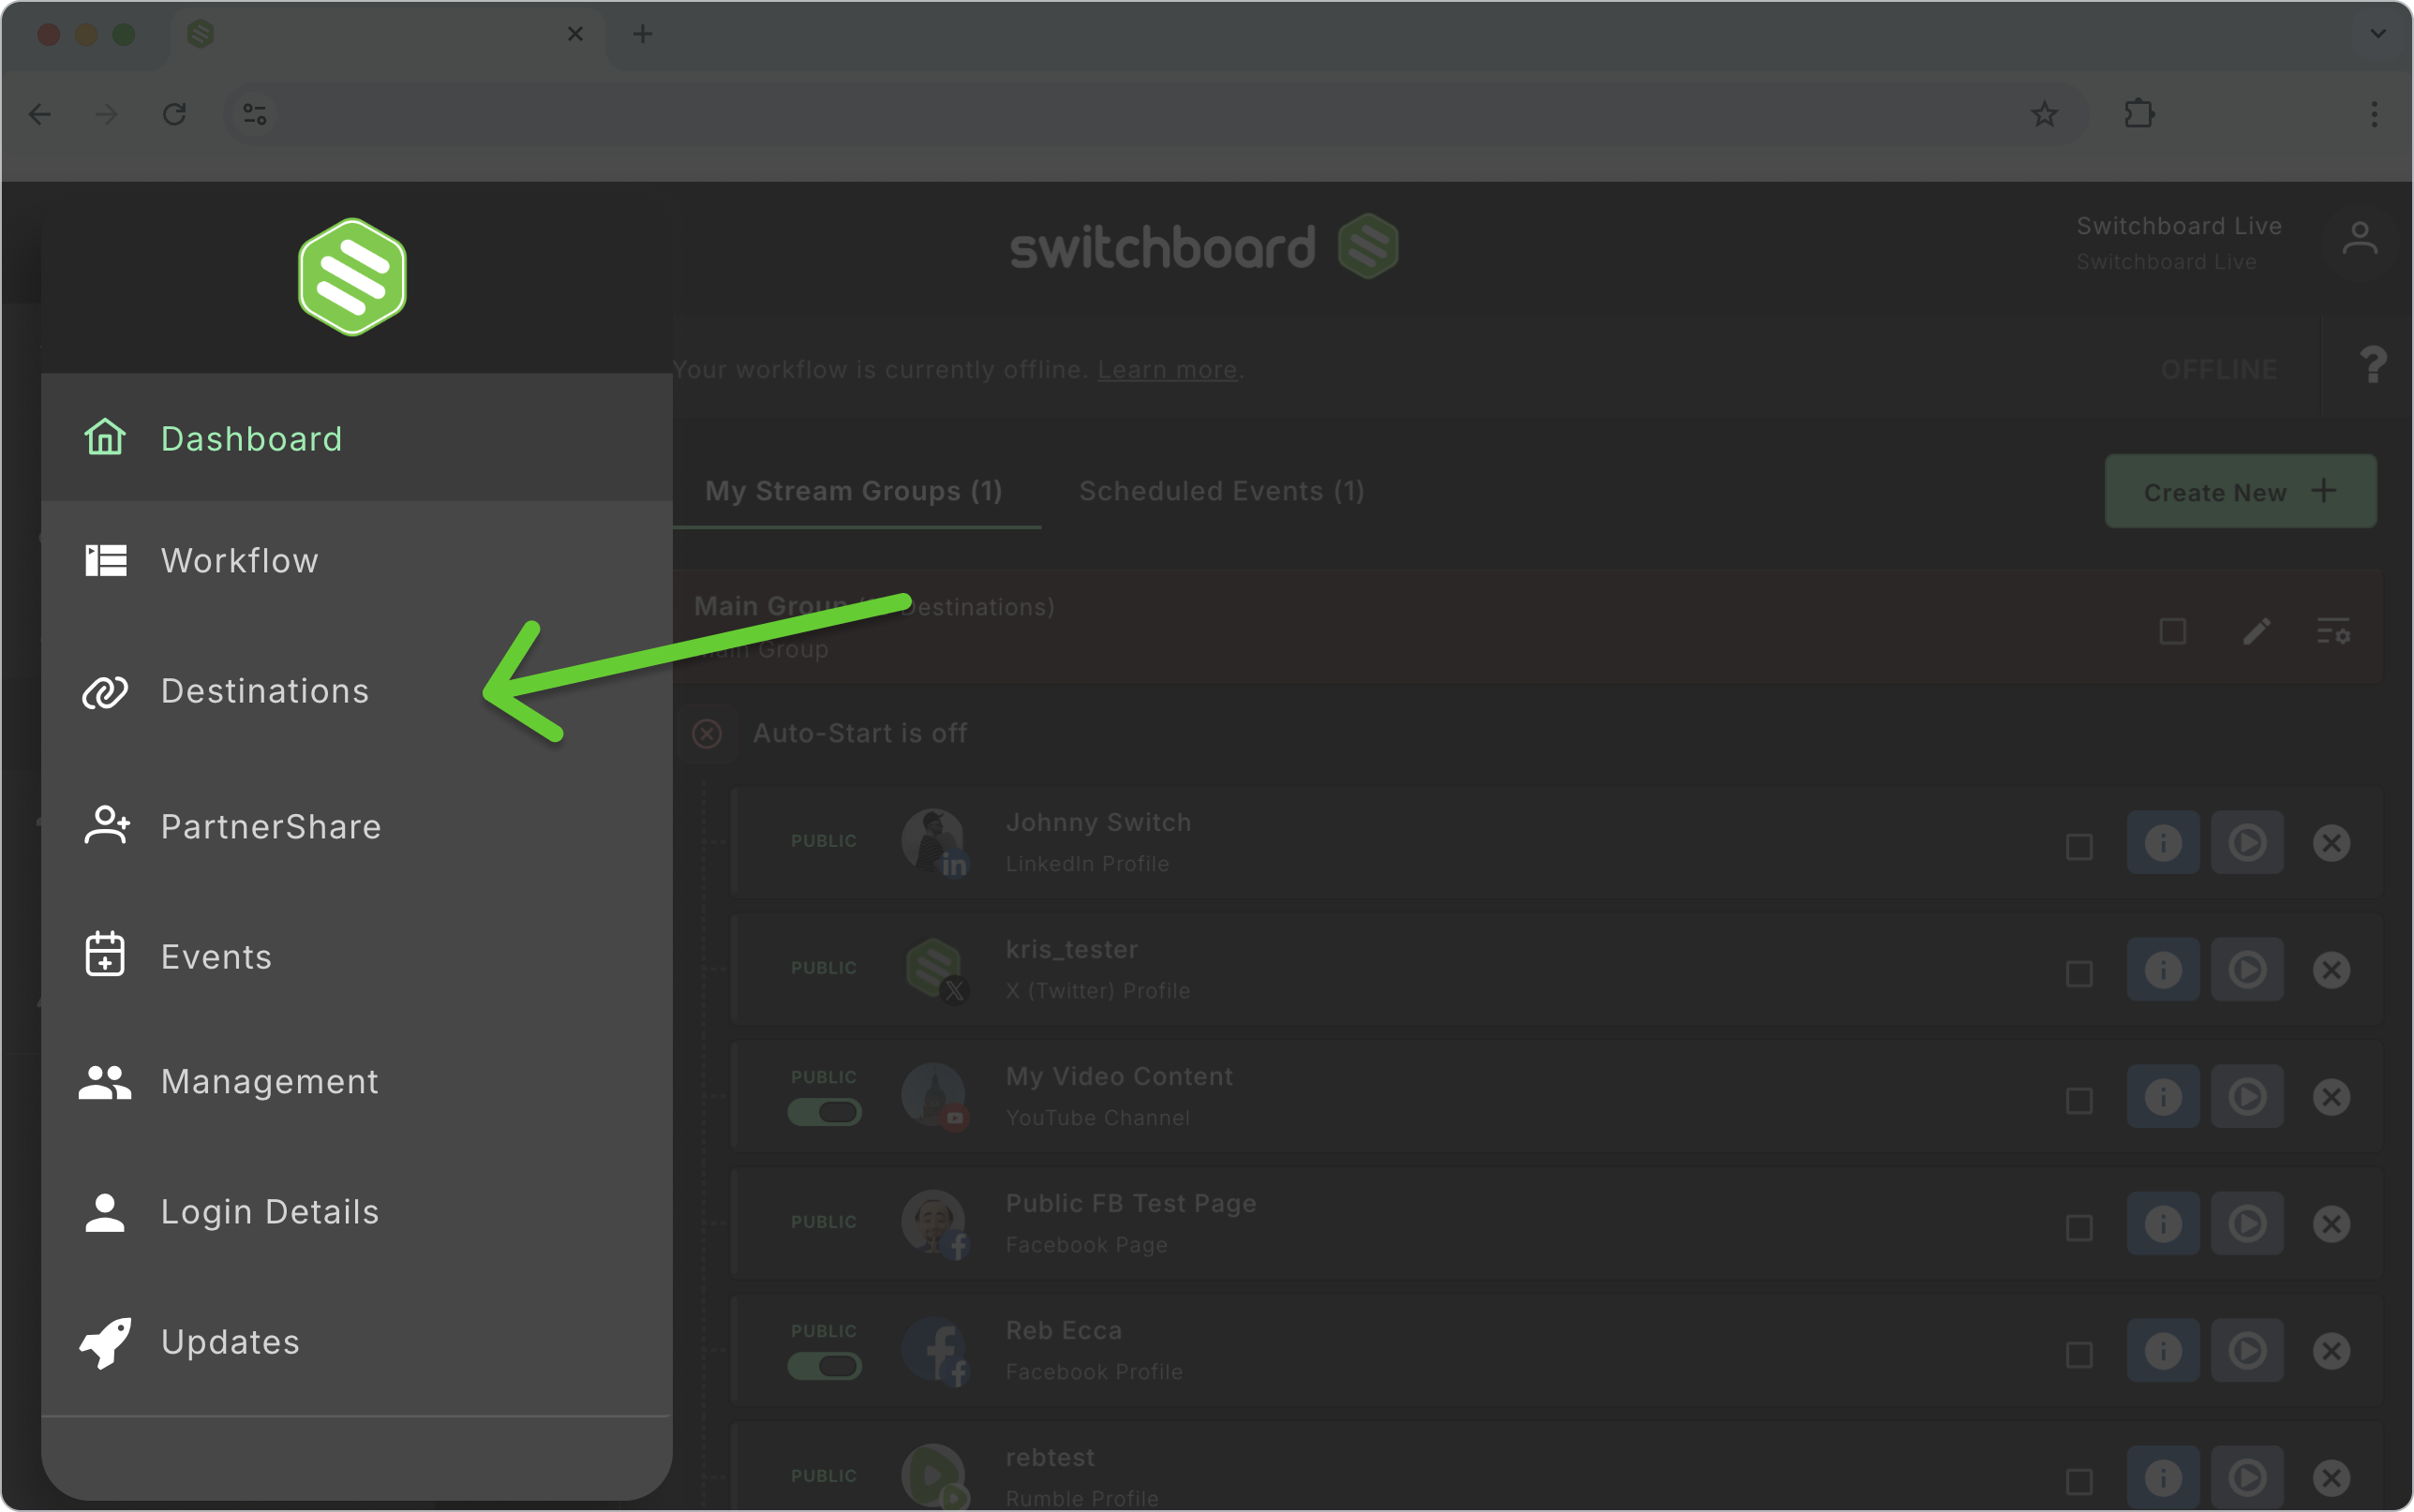Click the green Switchboard hexagon logo in sidebar
The image size is (2414, 1512).
(x=352, y=277)
